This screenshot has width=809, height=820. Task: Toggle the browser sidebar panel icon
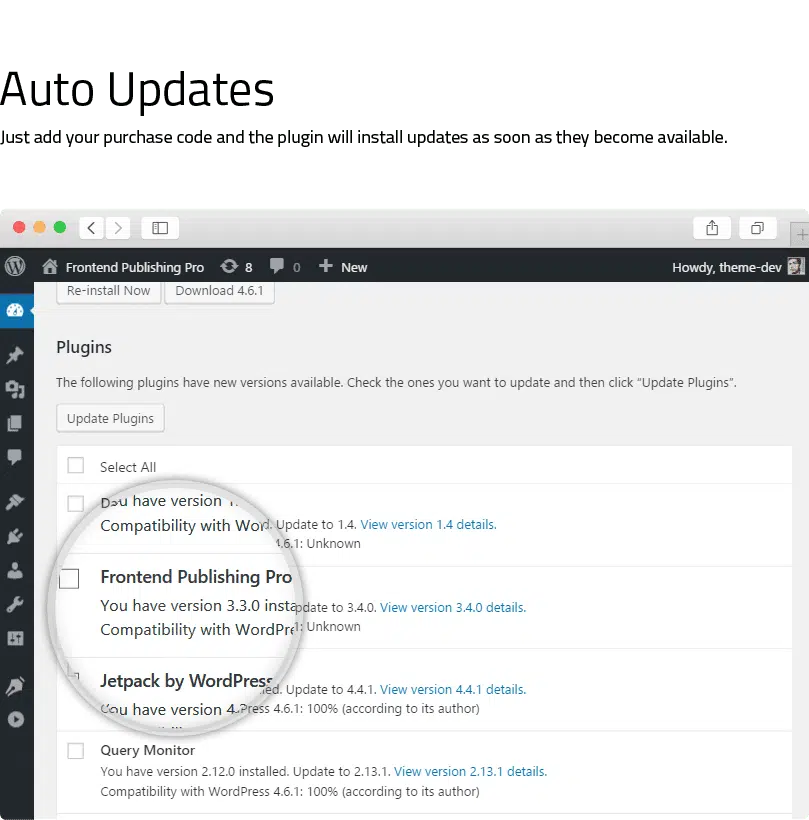click(160, 228)
